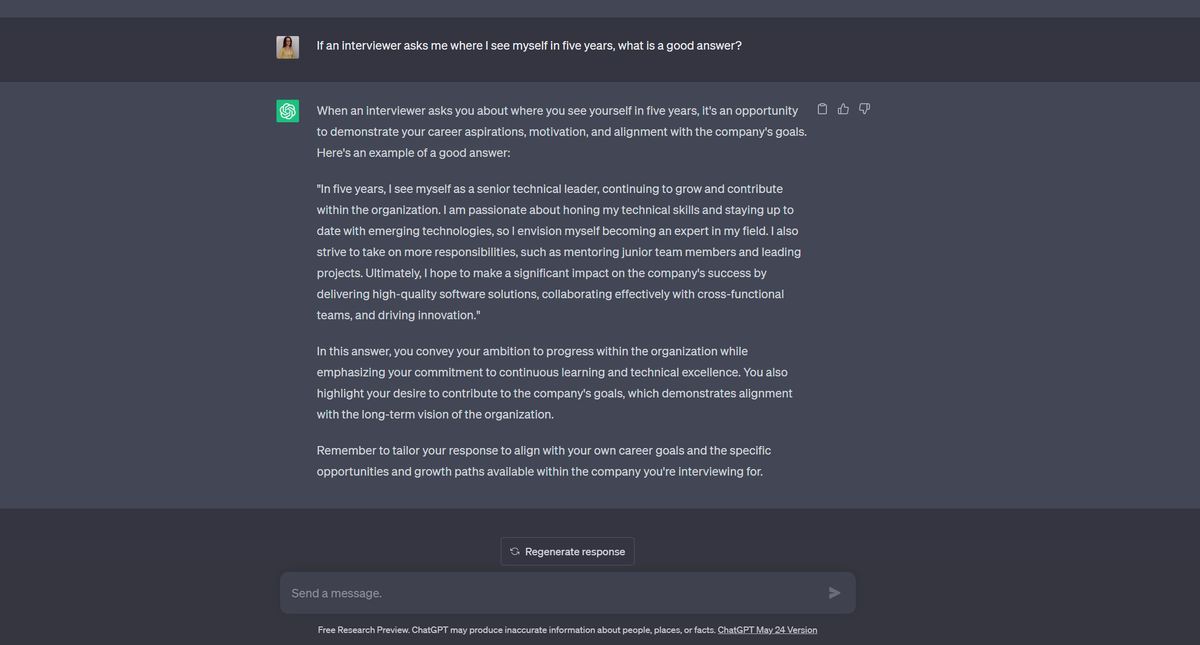This screenshot has width=1200, height=645.
Task: Click the user profile picture next to the question
Action: 287,46
